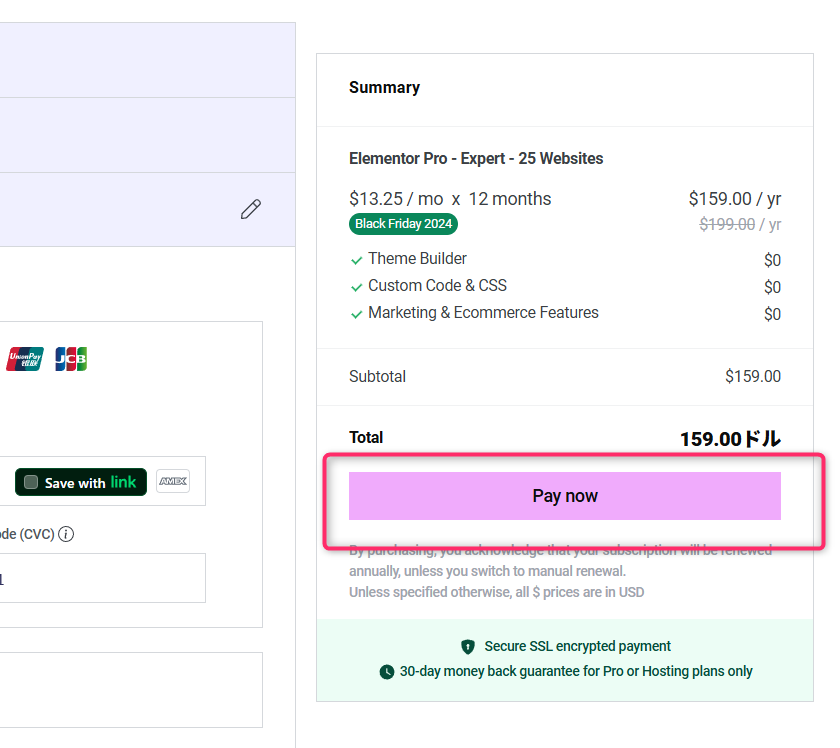This screenshot has height=748, width=840.
Task: Click the Marketing & Ecommerce Features checkmark
Action: pos(356,314)
